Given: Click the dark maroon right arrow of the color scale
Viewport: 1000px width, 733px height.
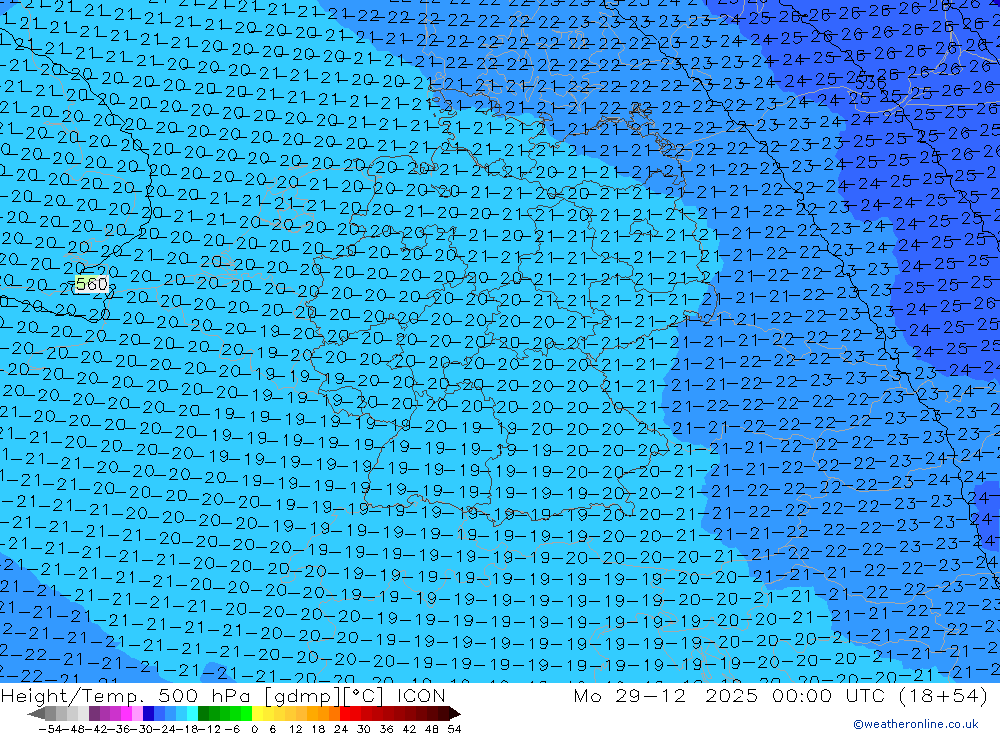Looking at the screenshot, I should (x=453, y=713).
